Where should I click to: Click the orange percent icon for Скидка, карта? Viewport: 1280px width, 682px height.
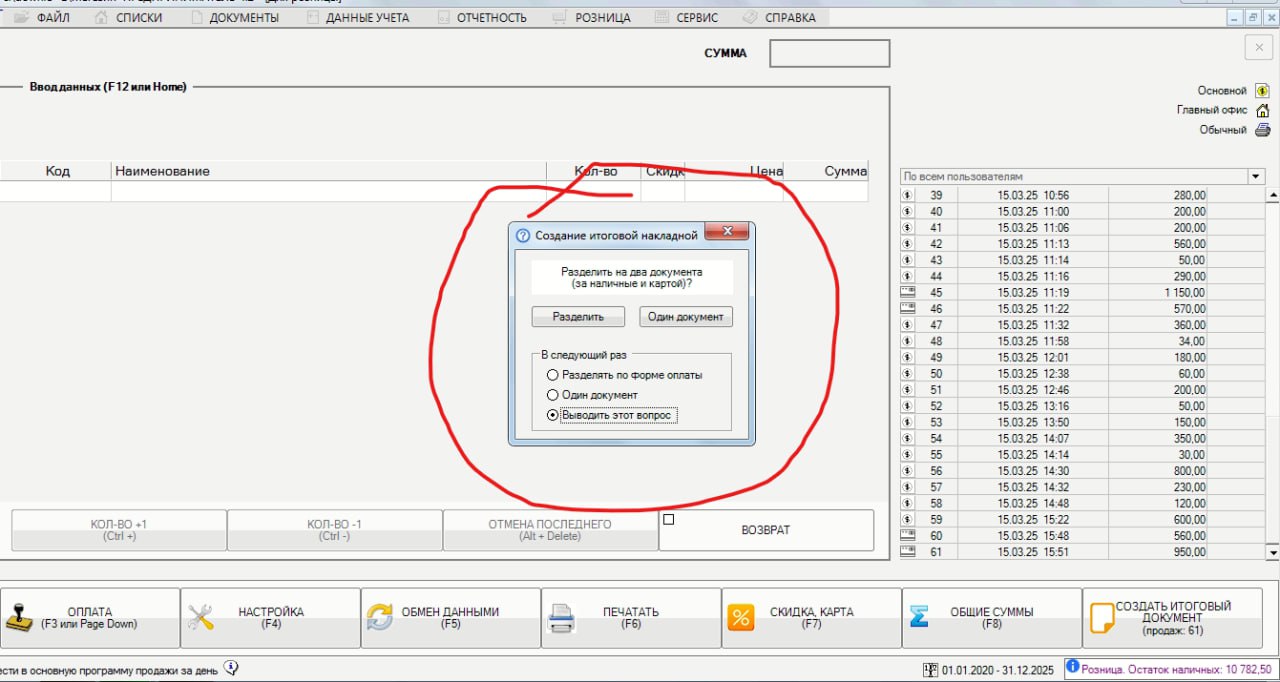tap(740, 617)
